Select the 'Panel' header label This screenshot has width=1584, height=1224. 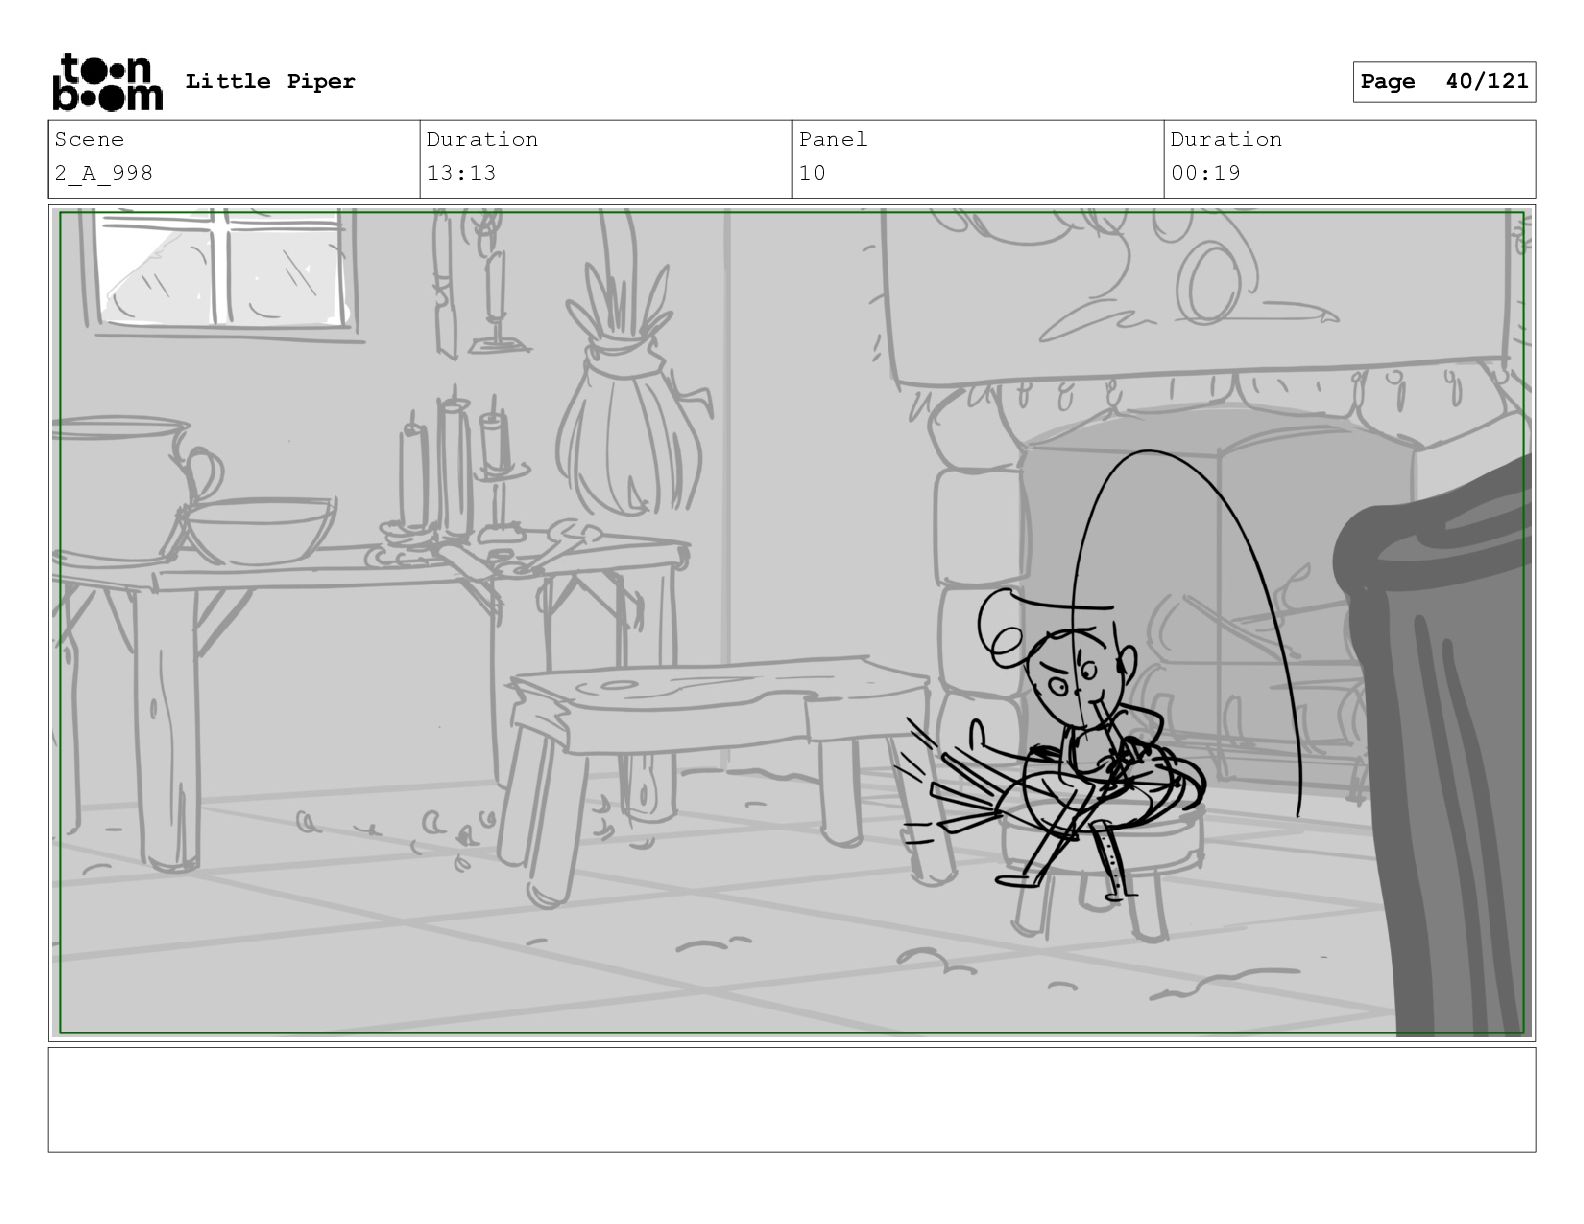tap(833, 140)
